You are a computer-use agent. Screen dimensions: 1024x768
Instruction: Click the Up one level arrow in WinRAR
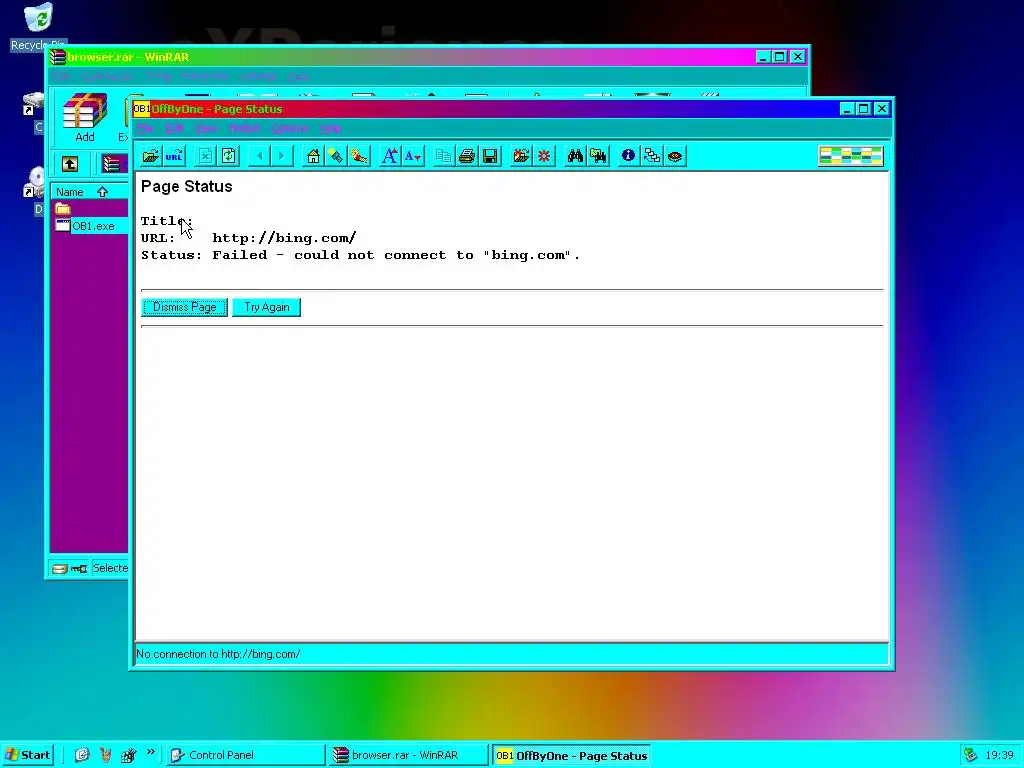[70, 164]
